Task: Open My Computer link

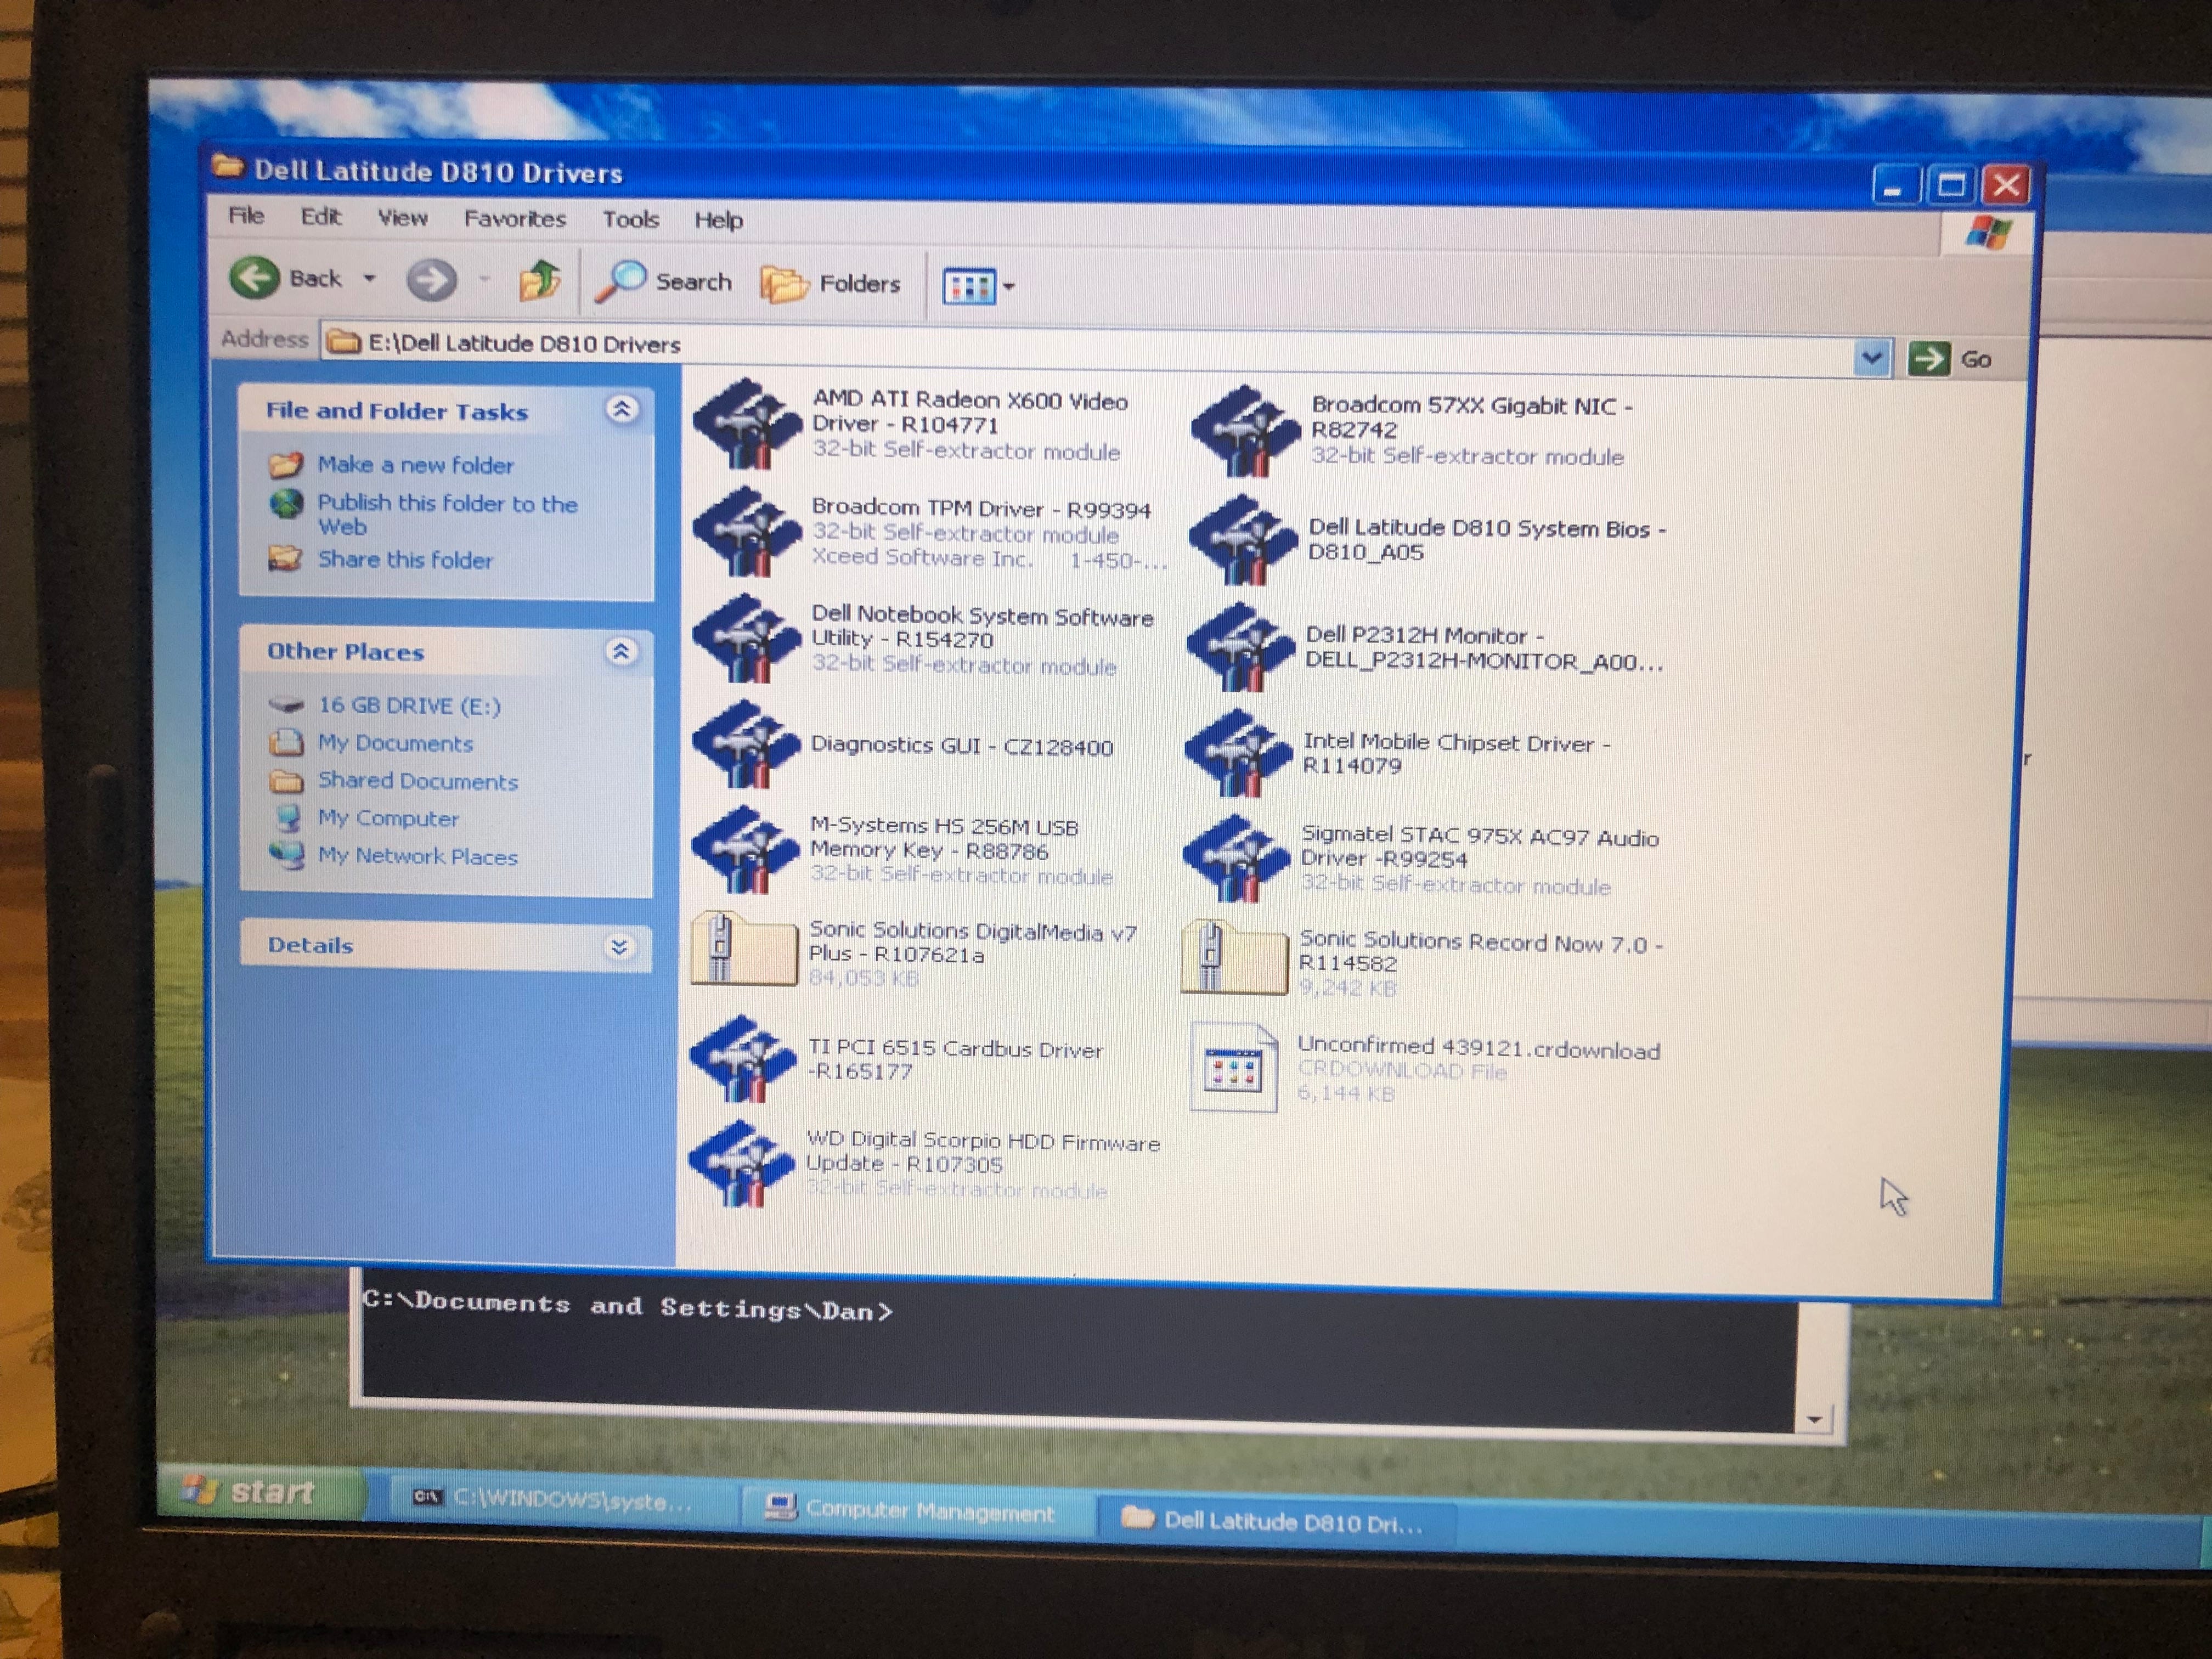Action: coord(388,818)
